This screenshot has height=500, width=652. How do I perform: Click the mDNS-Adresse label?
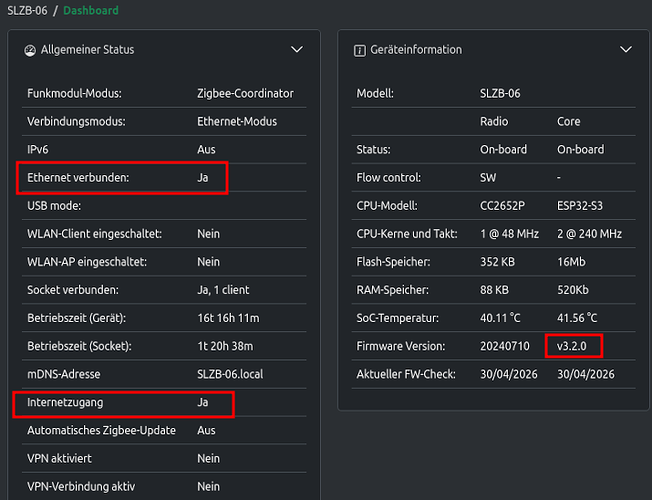[64, 374]
